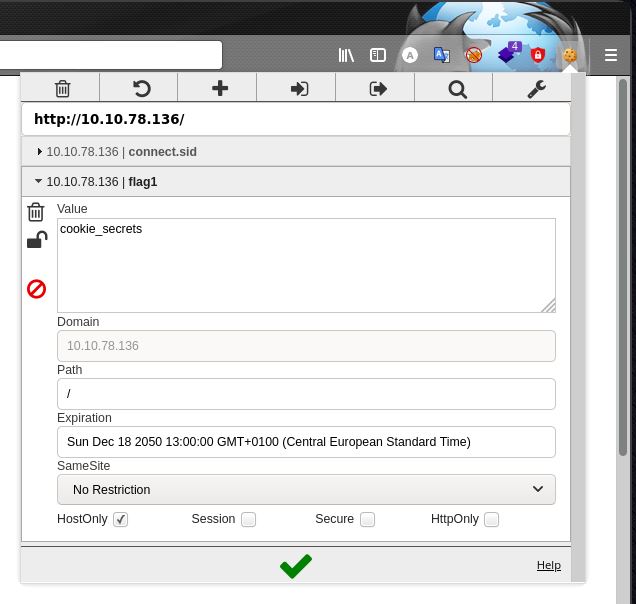
Task: Toggle the Firefox sidebar icon
Action: coord(378,55)
